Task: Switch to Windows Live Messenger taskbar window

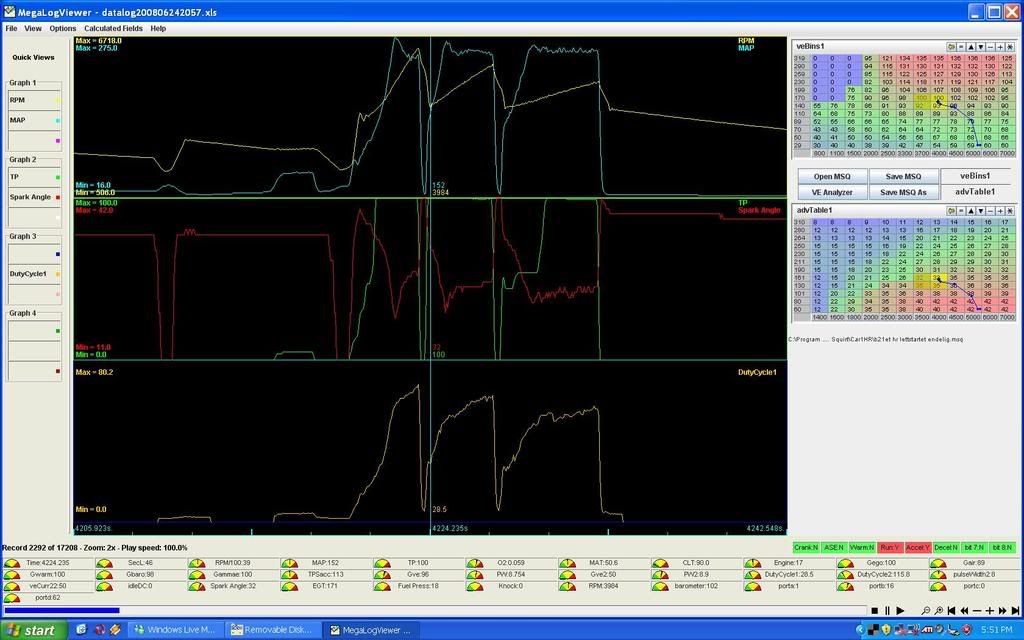Action: tap(175, 630)
